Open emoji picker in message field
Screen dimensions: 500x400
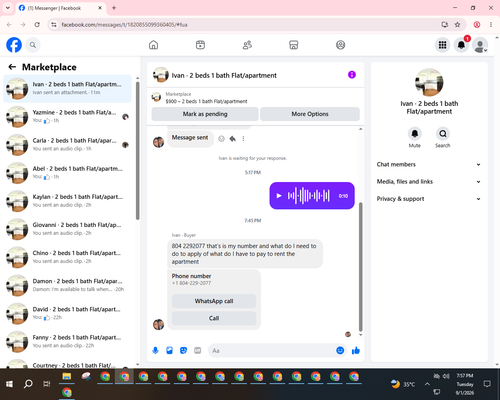tap(340, 350)
